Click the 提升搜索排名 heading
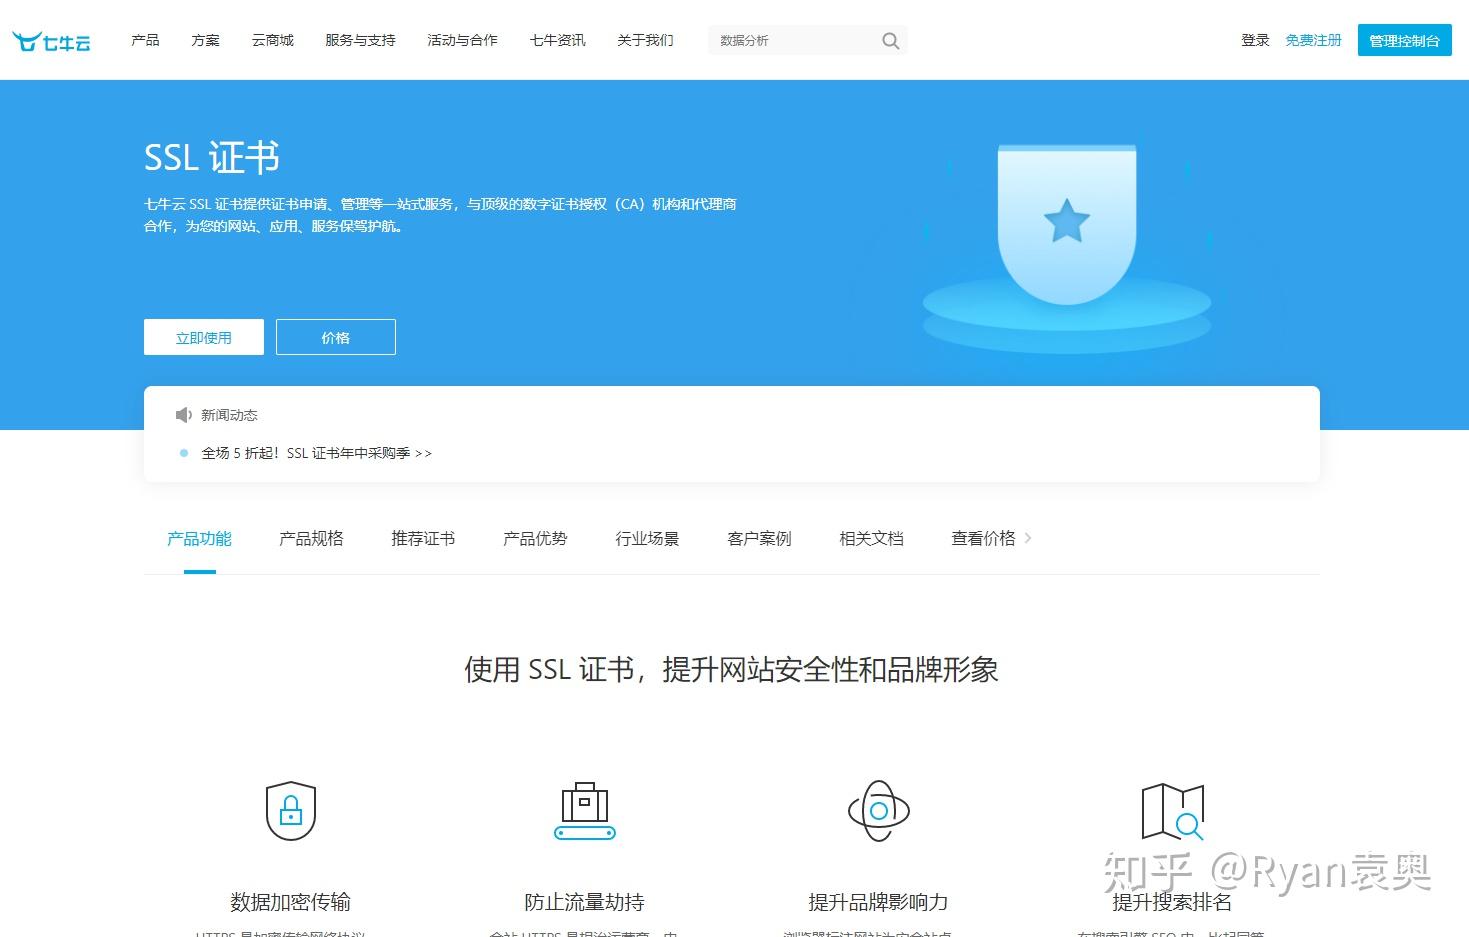This screenshot has height=937, width=1469. tap(1172, 902)
